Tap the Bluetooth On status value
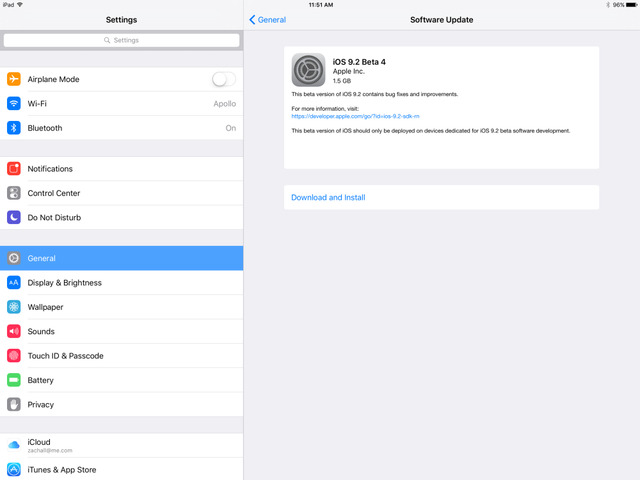 (x=231, y=128)
